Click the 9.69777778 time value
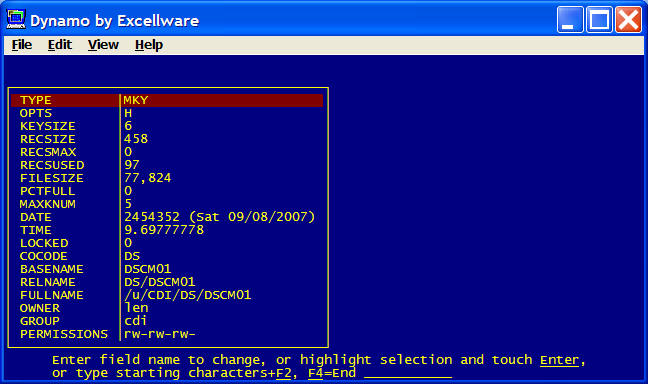648x384 pixels. 164,230
